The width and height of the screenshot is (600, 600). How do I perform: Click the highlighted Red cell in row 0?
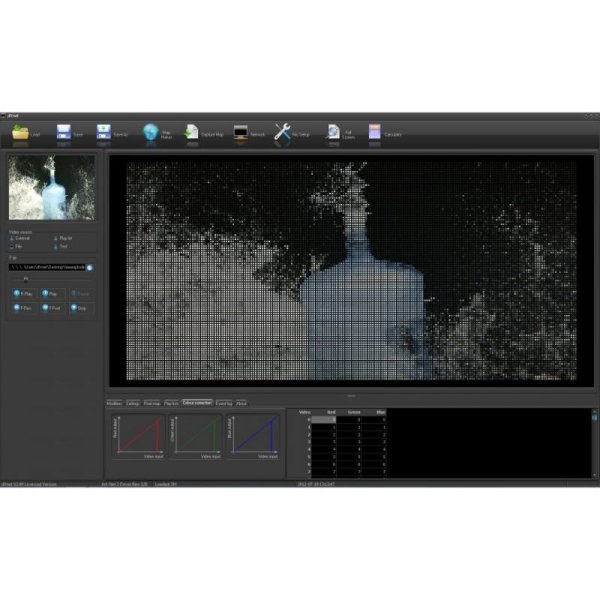click(x=324, y=420)
